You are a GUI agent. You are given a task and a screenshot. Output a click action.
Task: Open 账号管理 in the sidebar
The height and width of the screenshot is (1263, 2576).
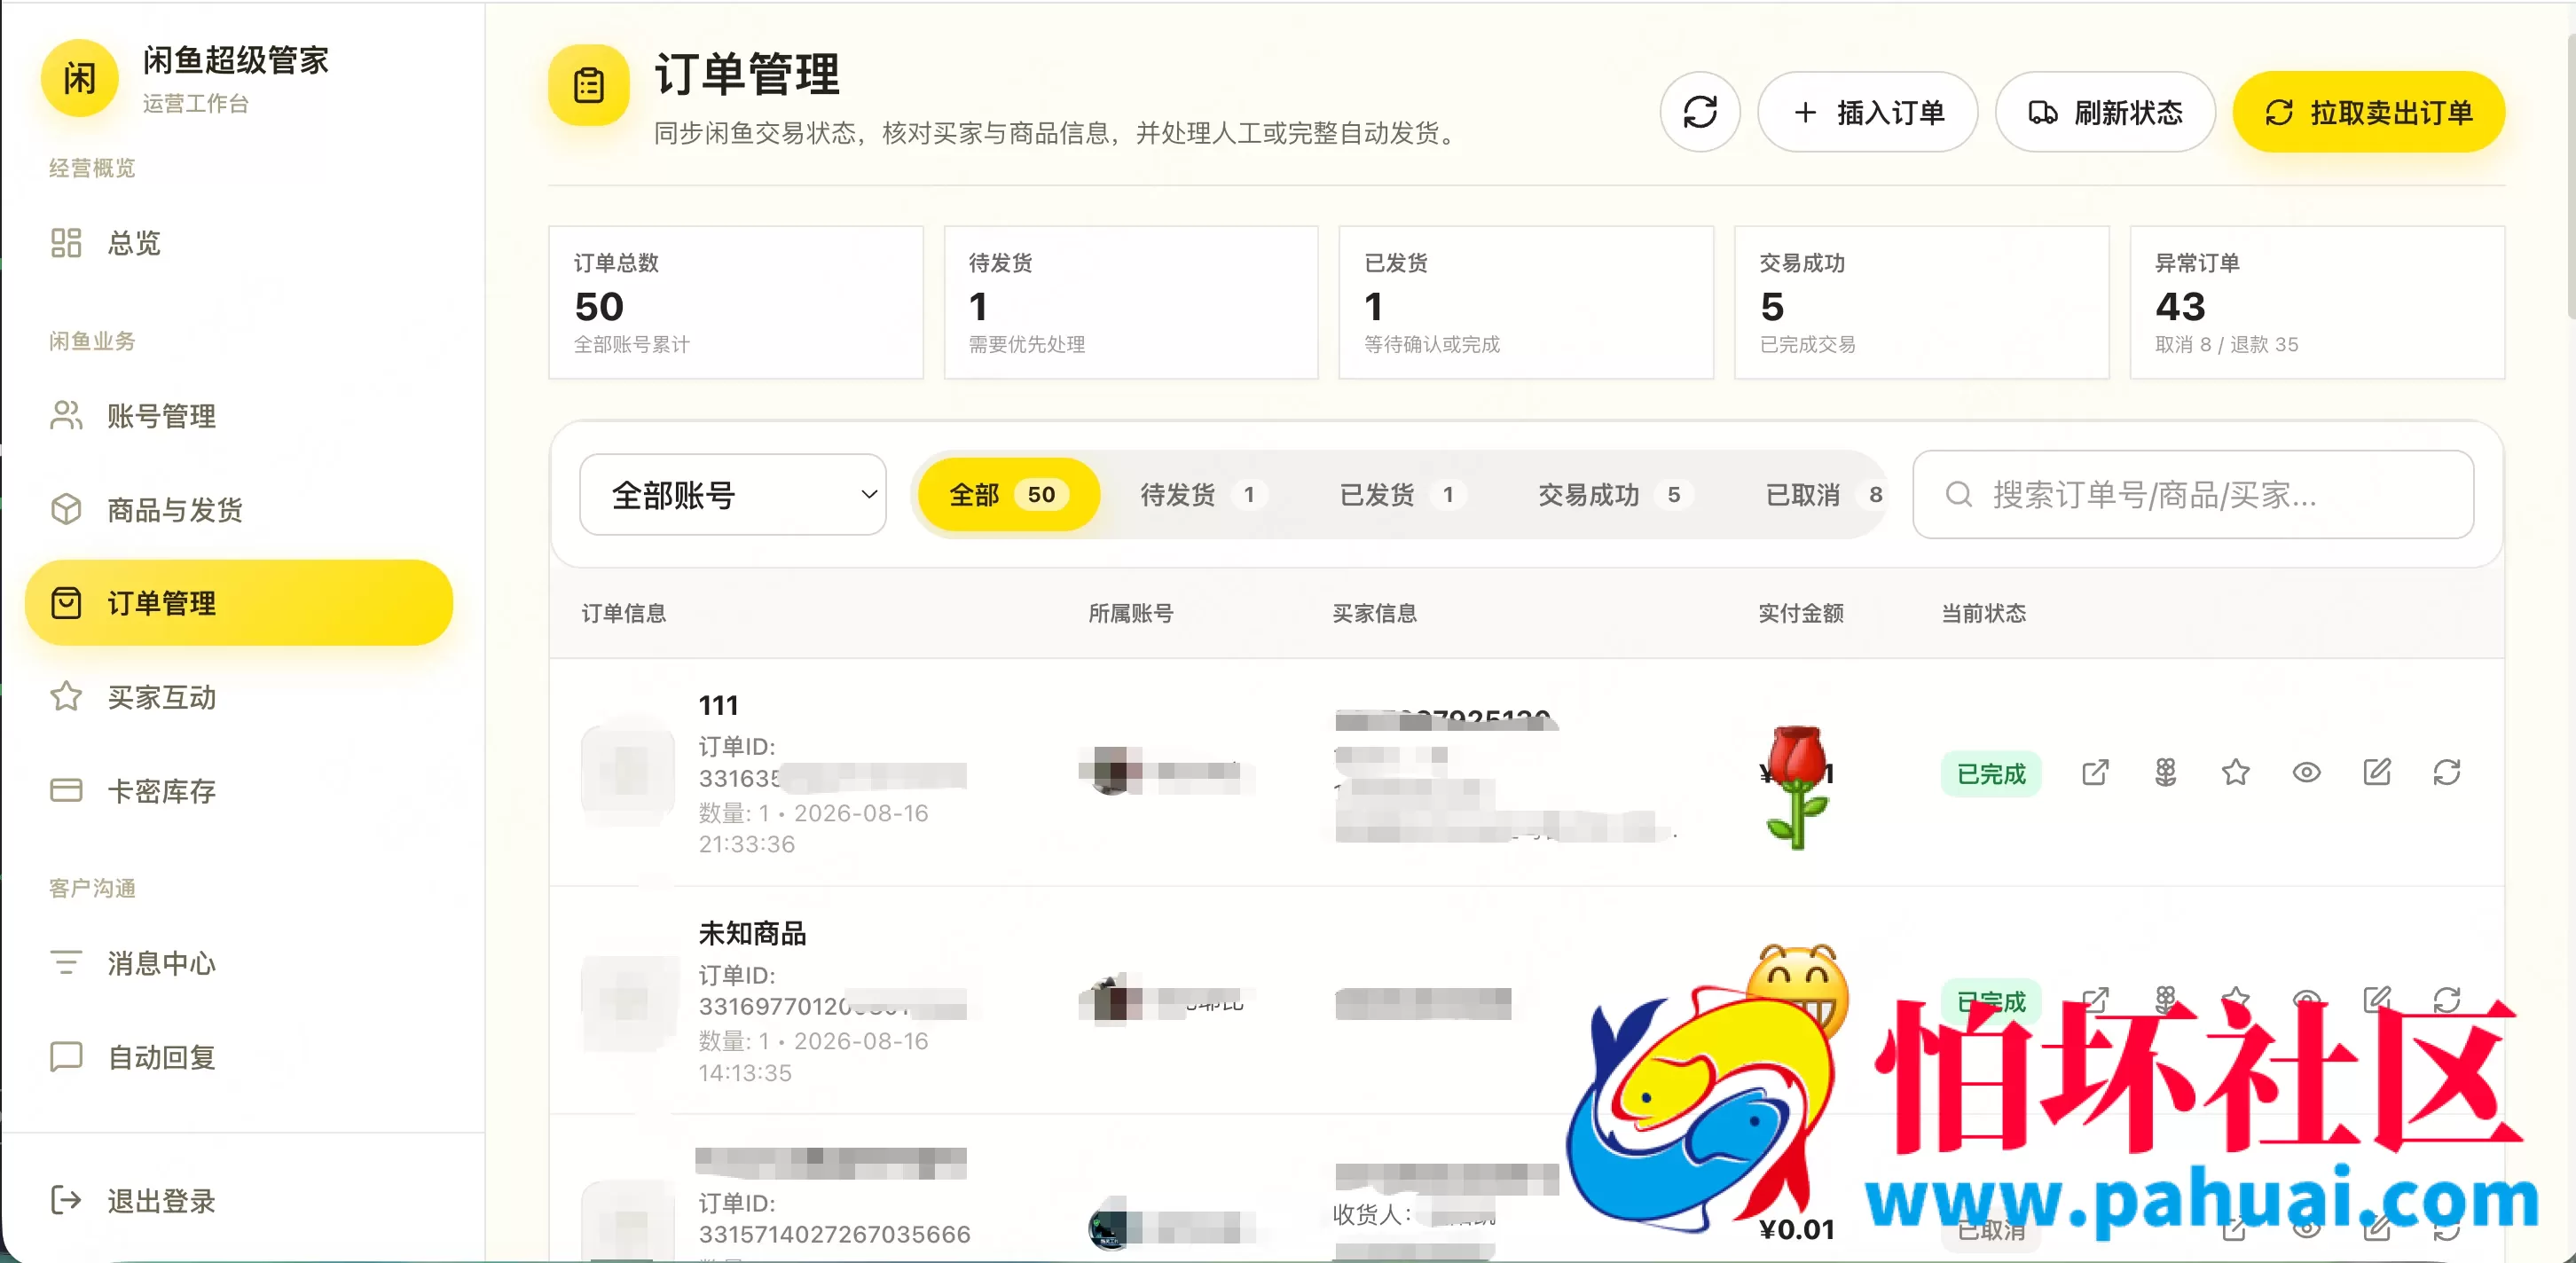(239, 416)
